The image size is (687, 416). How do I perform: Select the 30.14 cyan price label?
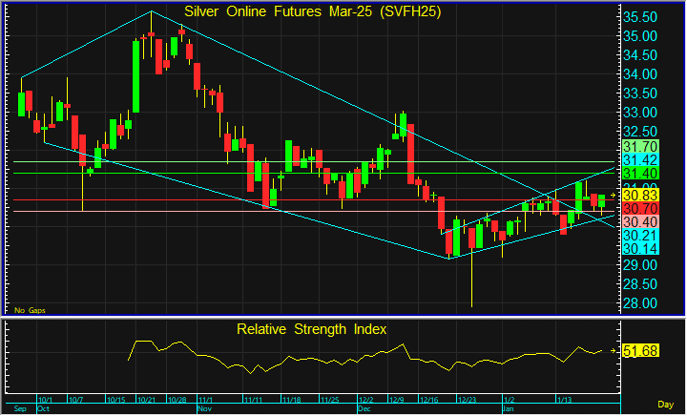pos(639,247)
